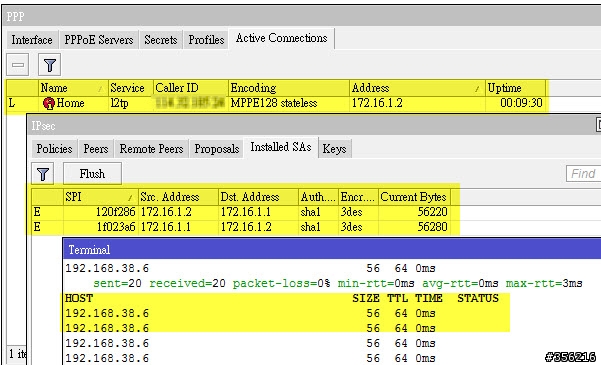Click the 56280 current bytes value

coord(432,227)
